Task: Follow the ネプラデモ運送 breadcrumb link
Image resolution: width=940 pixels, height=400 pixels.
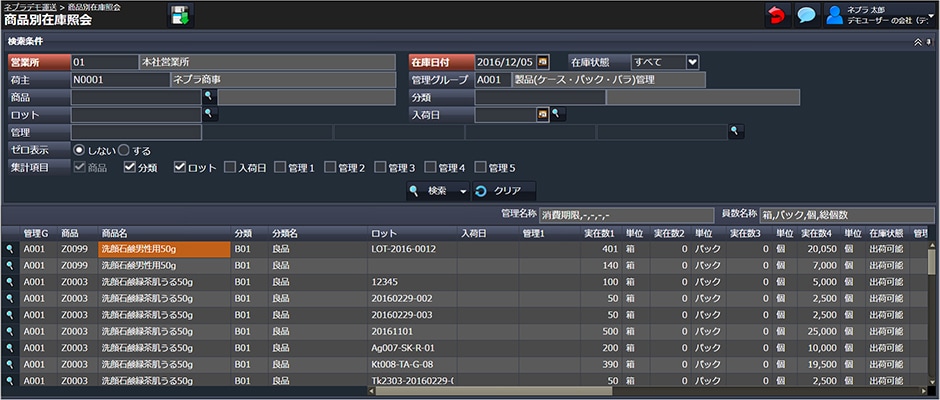Action: (30, 7)
